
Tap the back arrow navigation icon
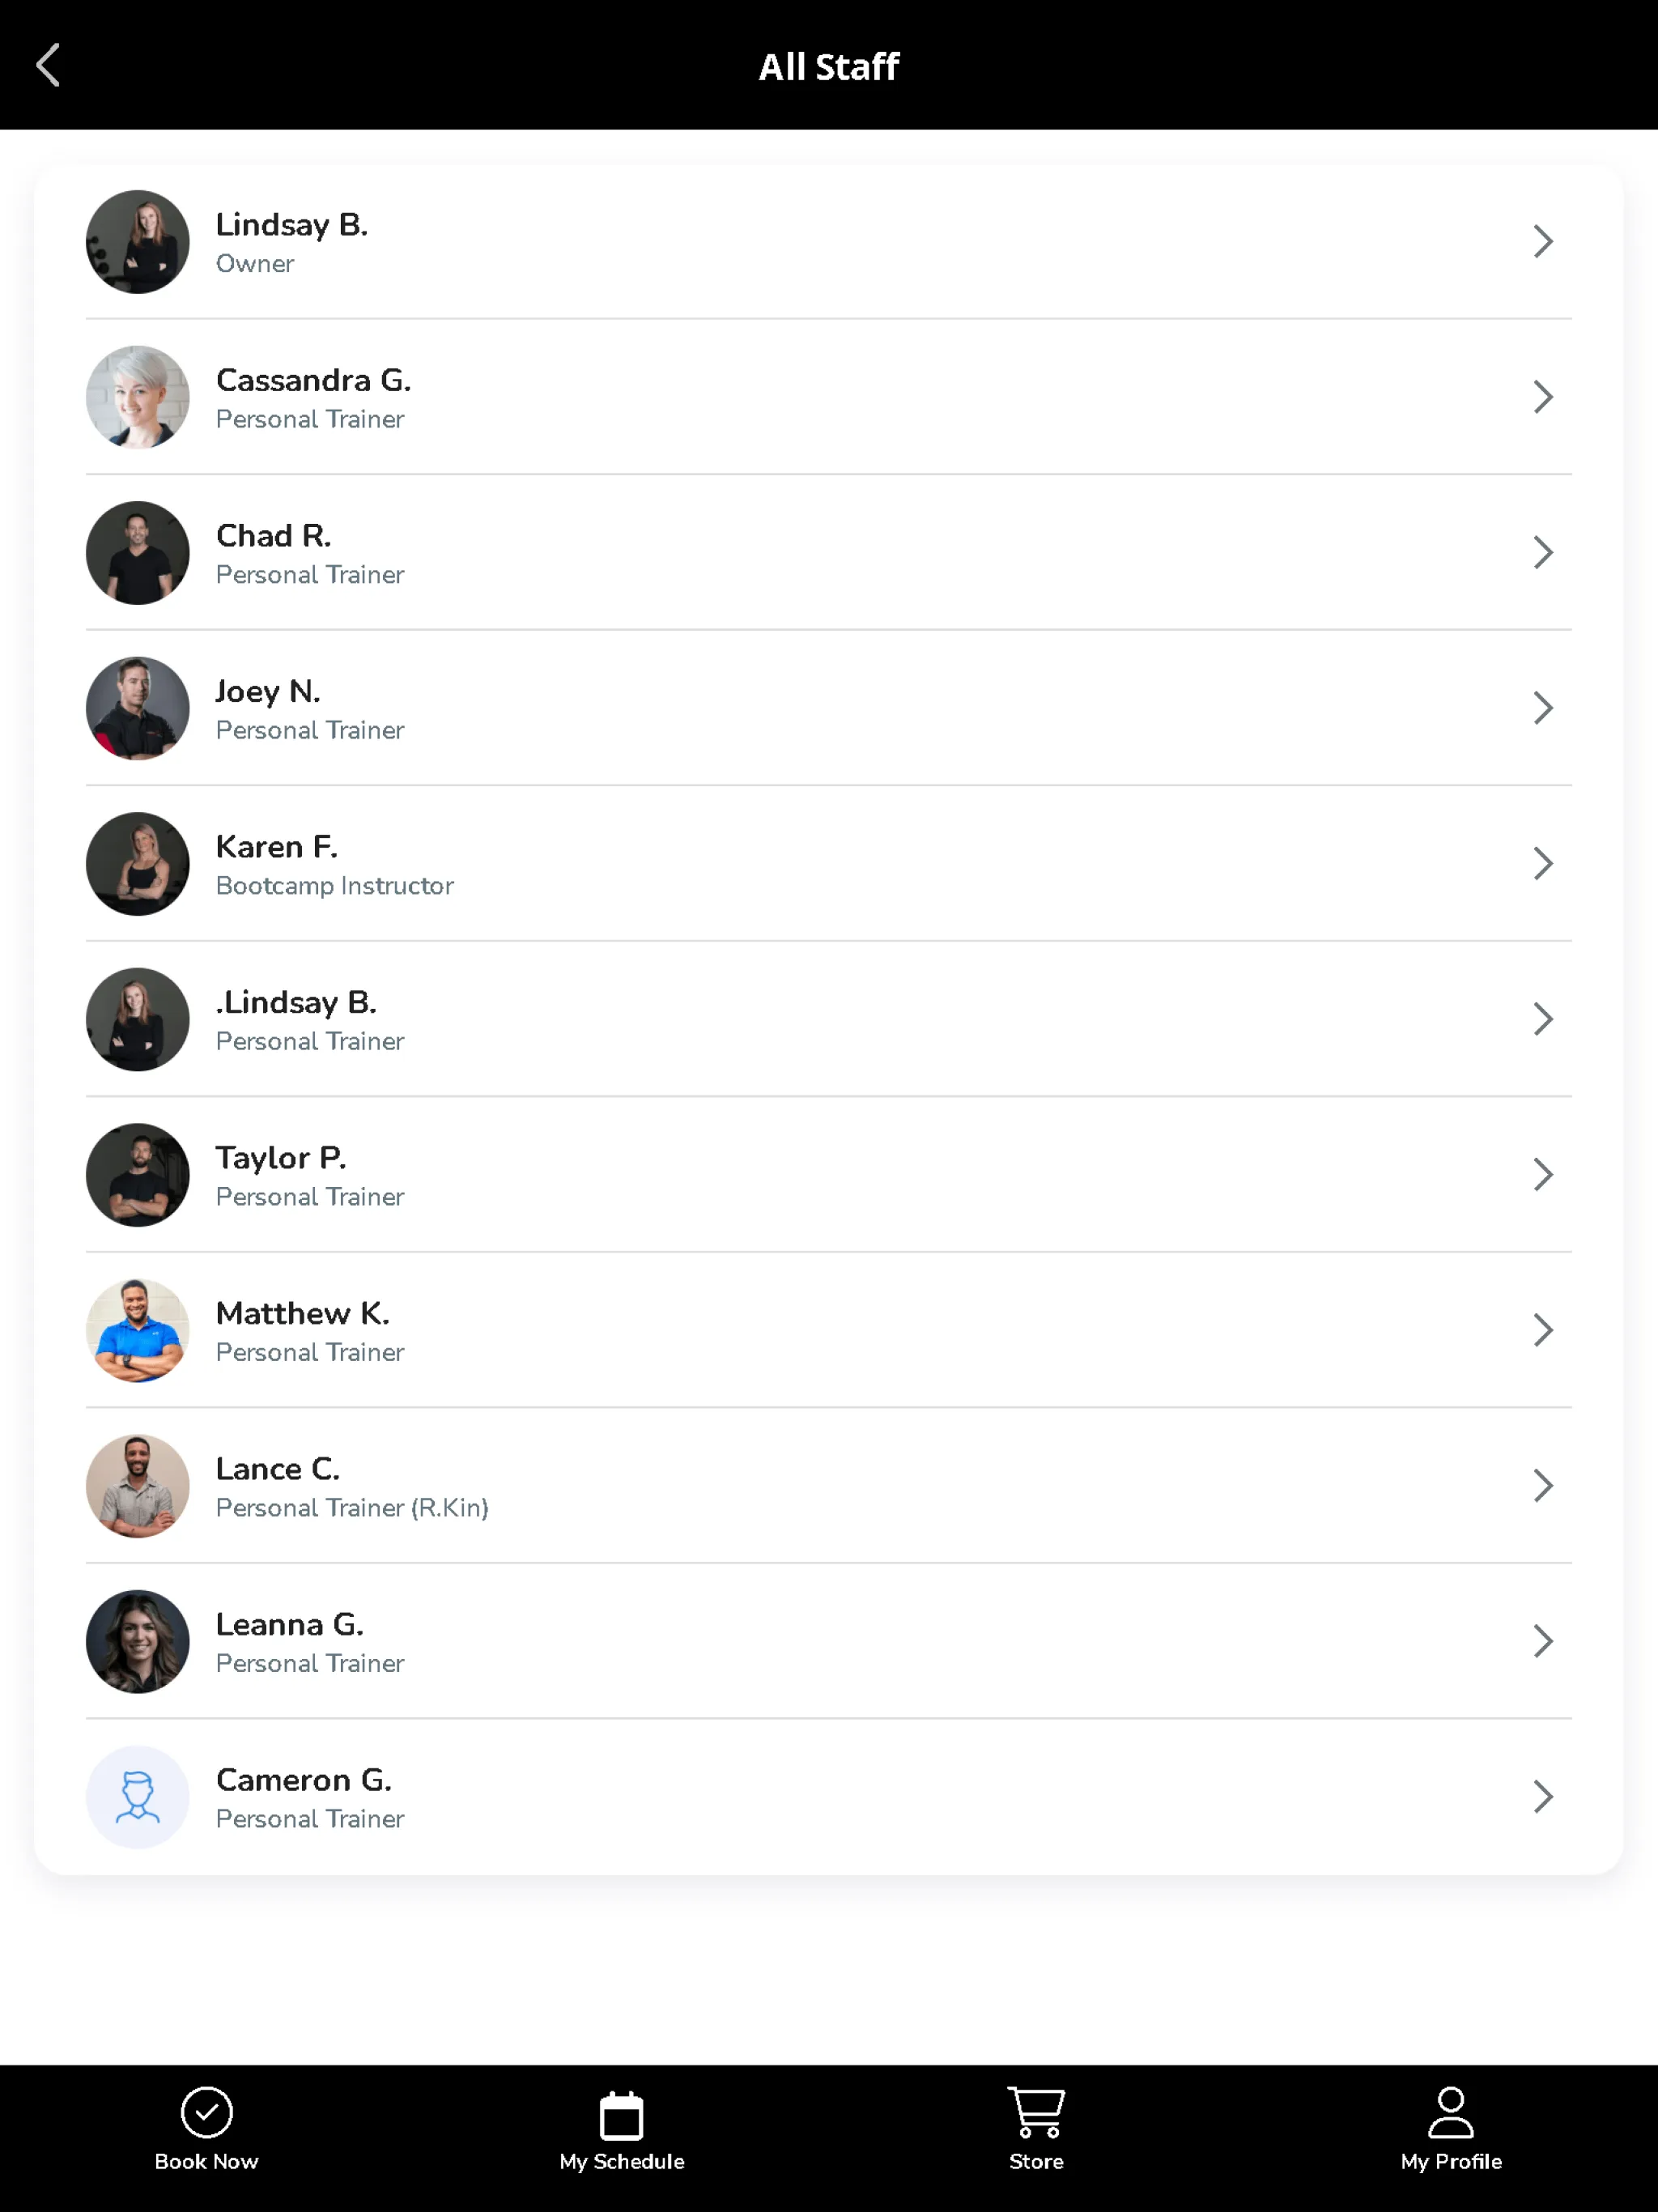47,65
